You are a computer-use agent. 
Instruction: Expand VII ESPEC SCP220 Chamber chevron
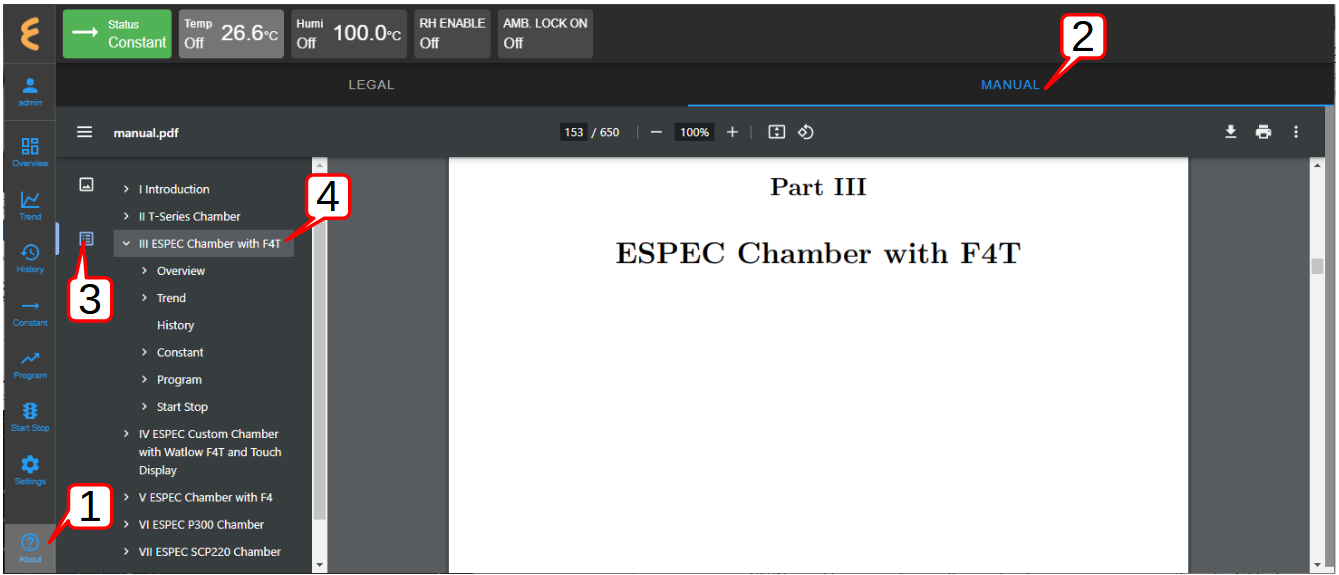tap(126, 551)
